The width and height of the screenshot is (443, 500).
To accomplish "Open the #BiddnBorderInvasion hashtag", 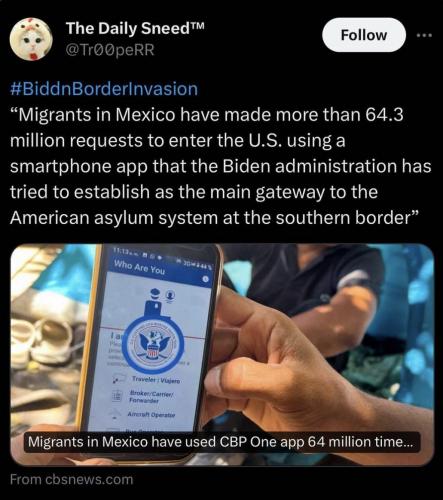I will click(104, 89).
